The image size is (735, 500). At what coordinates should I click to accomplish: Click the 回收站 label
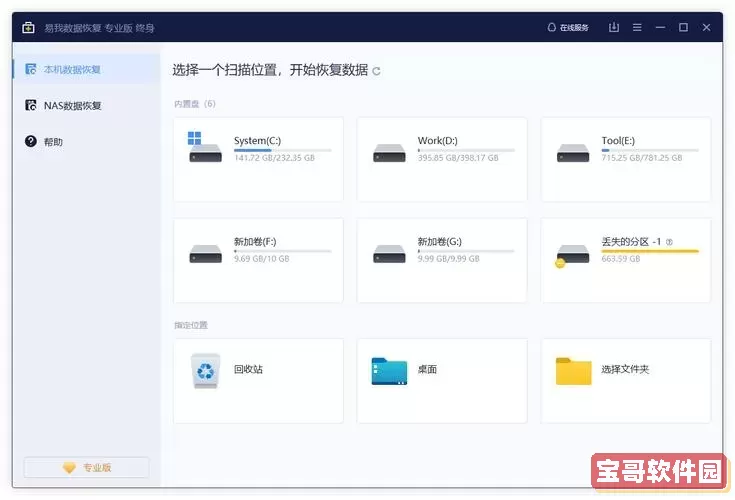248,369
